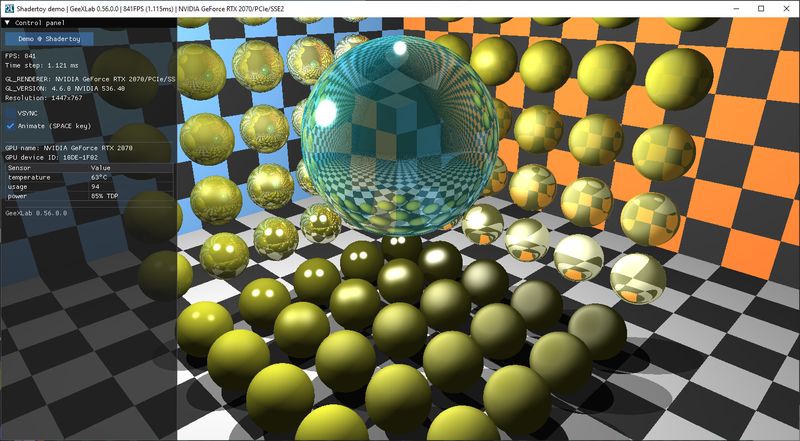Click the GeeXLab 0.56.0.0 footer text

click(36, 213)
